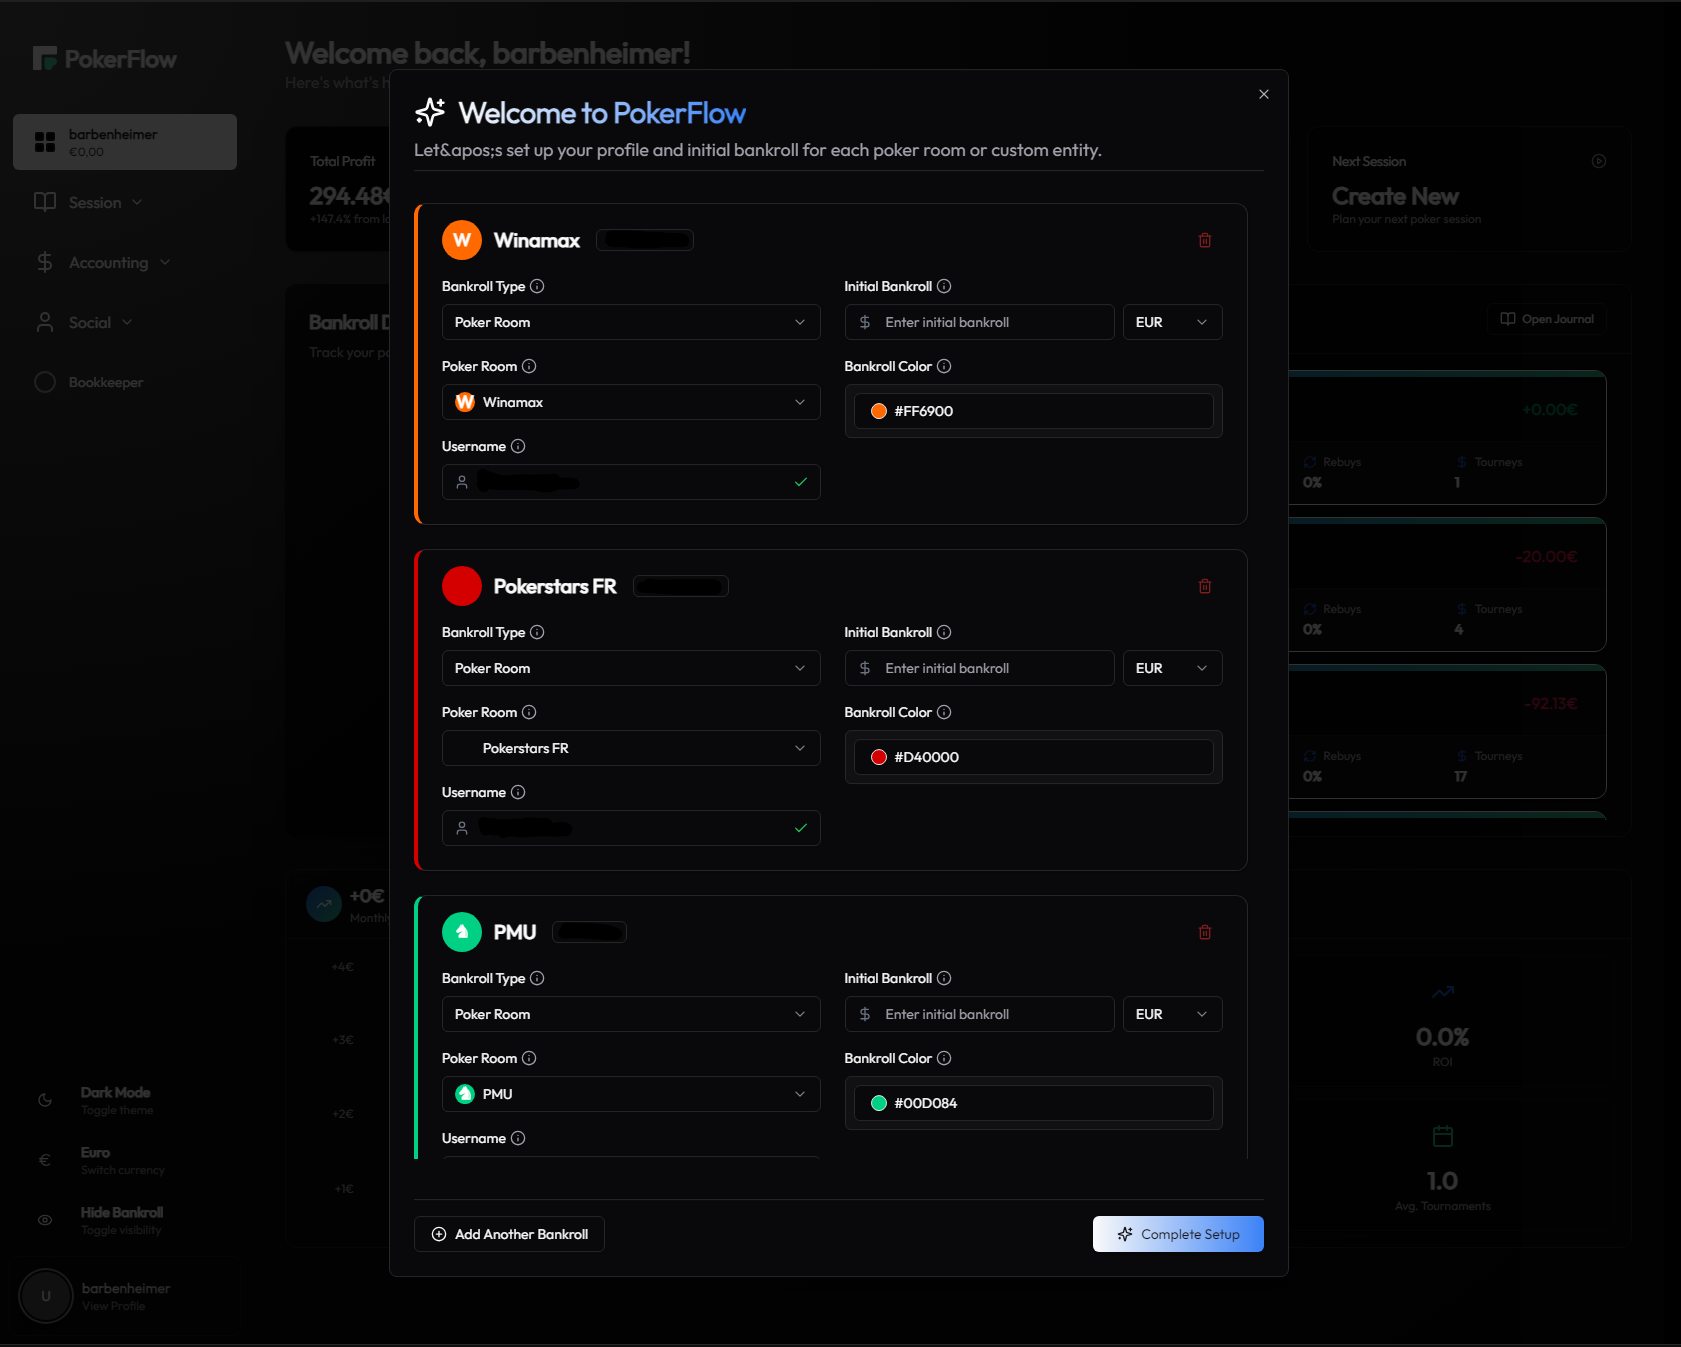Show info for Winamax Bankroll Color
Image resolution: width=1681 pixels, height=1347 pixels.
(x=944, y=366)
